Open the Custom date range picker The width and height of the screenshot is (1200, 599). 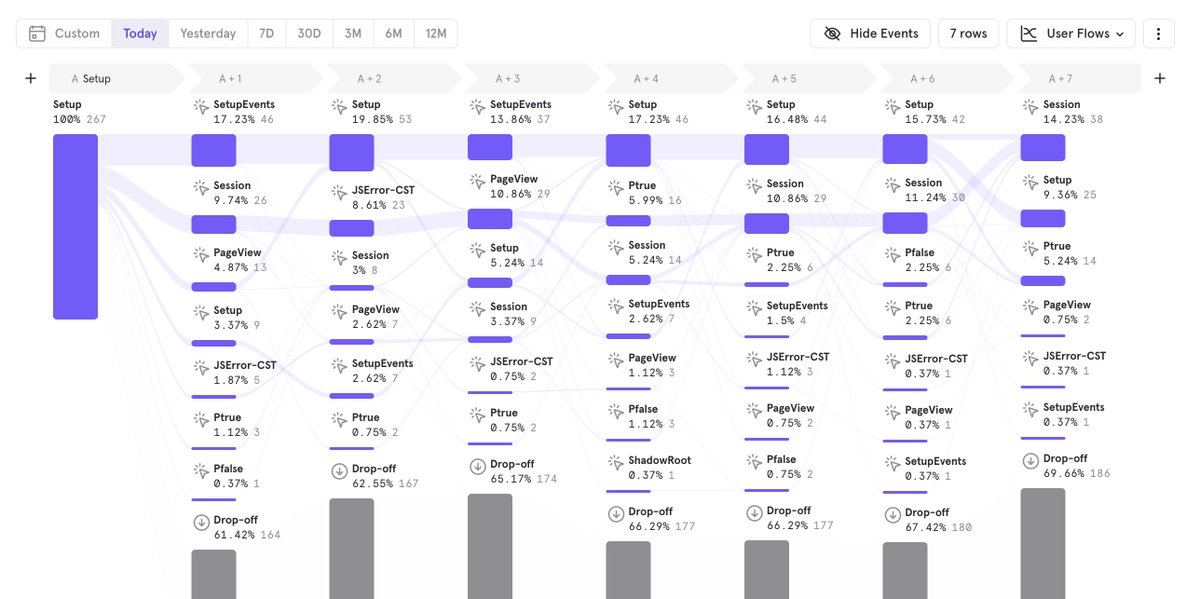pos(64,33)
